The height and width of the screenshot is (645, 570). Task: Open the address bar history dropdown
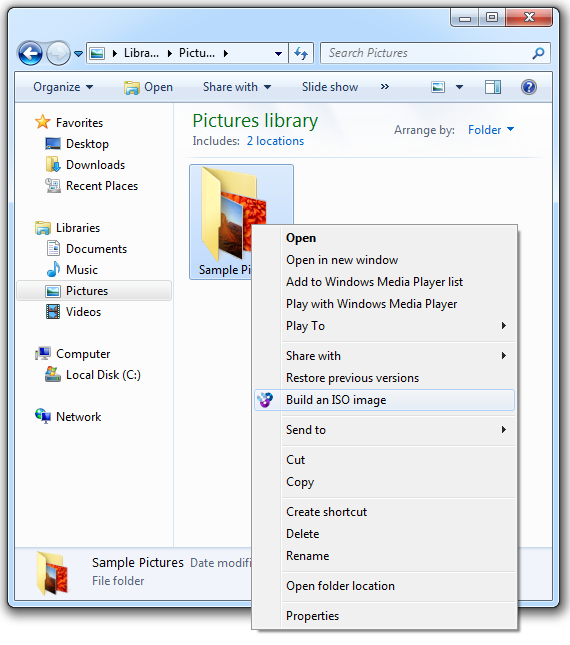click(278, 53)
